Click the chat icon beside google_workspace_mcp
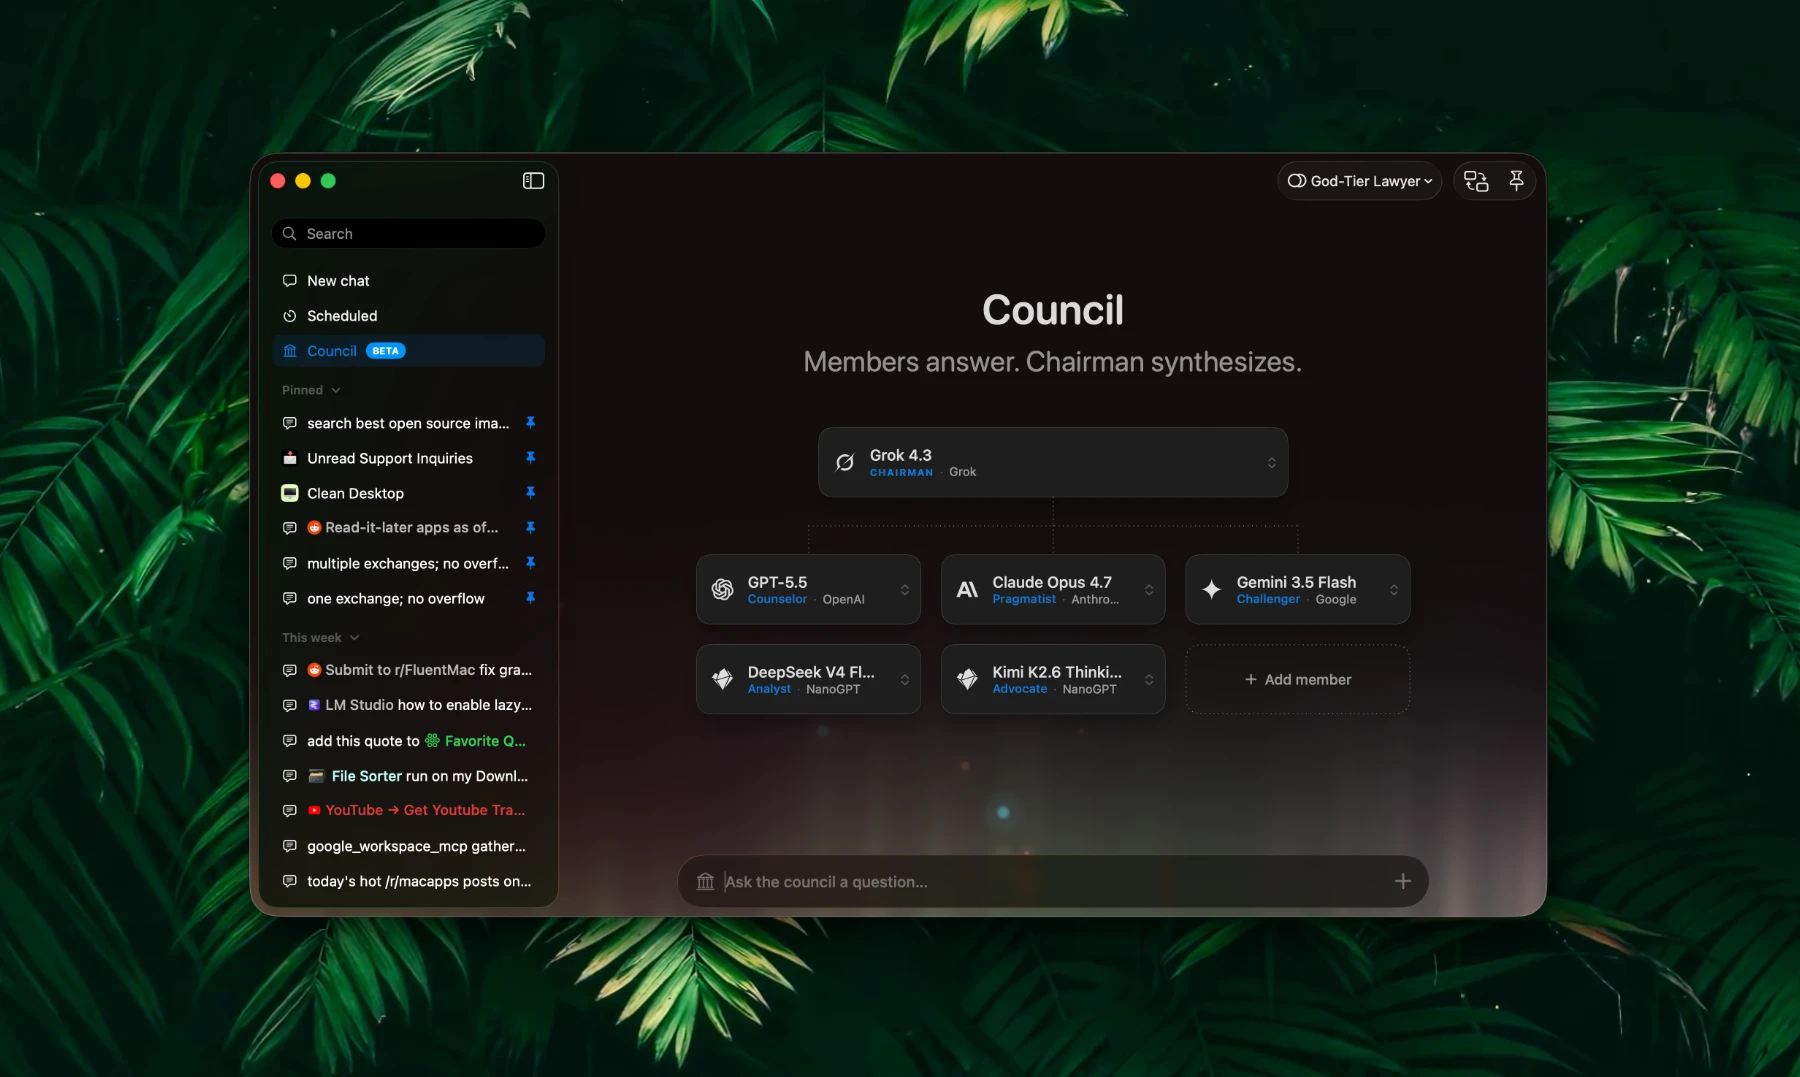The image size is (1800, 1077). (x=290, y=846)
